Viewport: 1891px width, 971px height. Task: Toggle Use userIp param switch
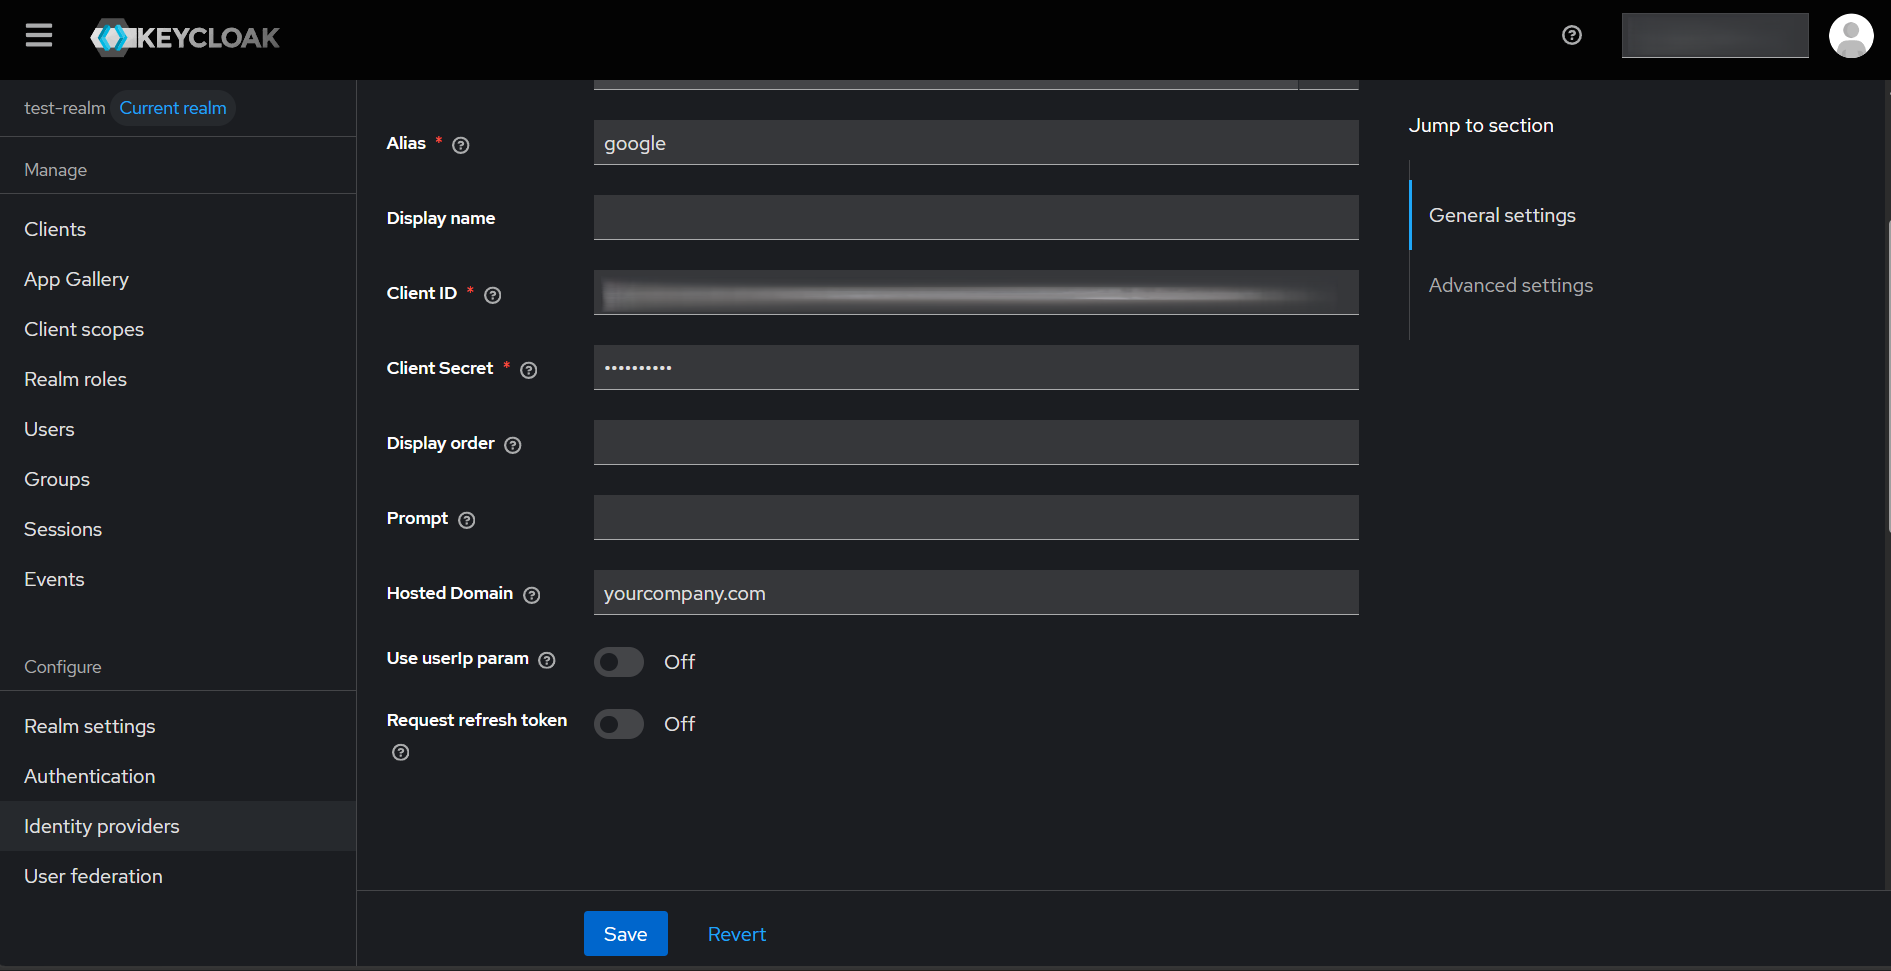click(x=619, y=662)
